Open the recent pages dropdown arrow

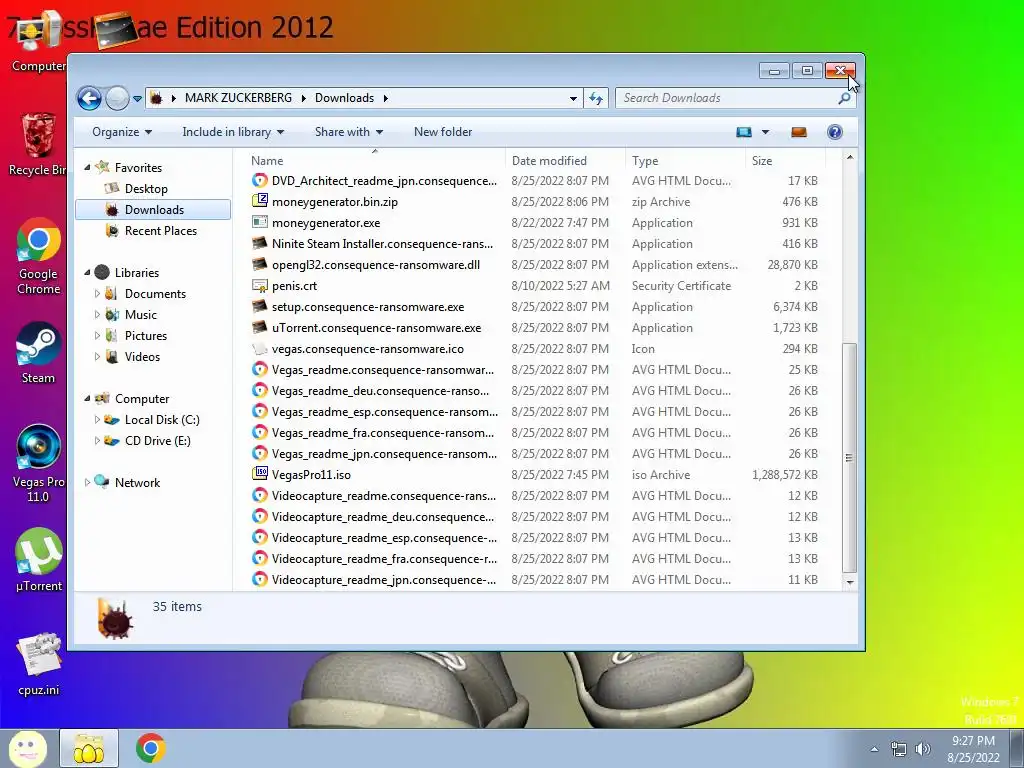click(137, 99)
